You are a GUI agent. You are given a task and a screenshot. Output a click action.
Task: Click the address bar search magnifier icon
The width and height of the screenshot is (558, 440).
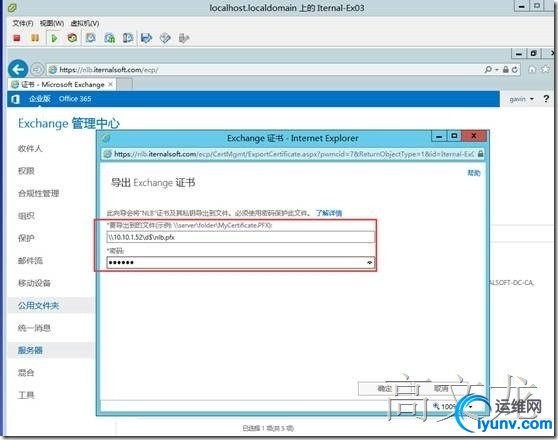point(488,69)
